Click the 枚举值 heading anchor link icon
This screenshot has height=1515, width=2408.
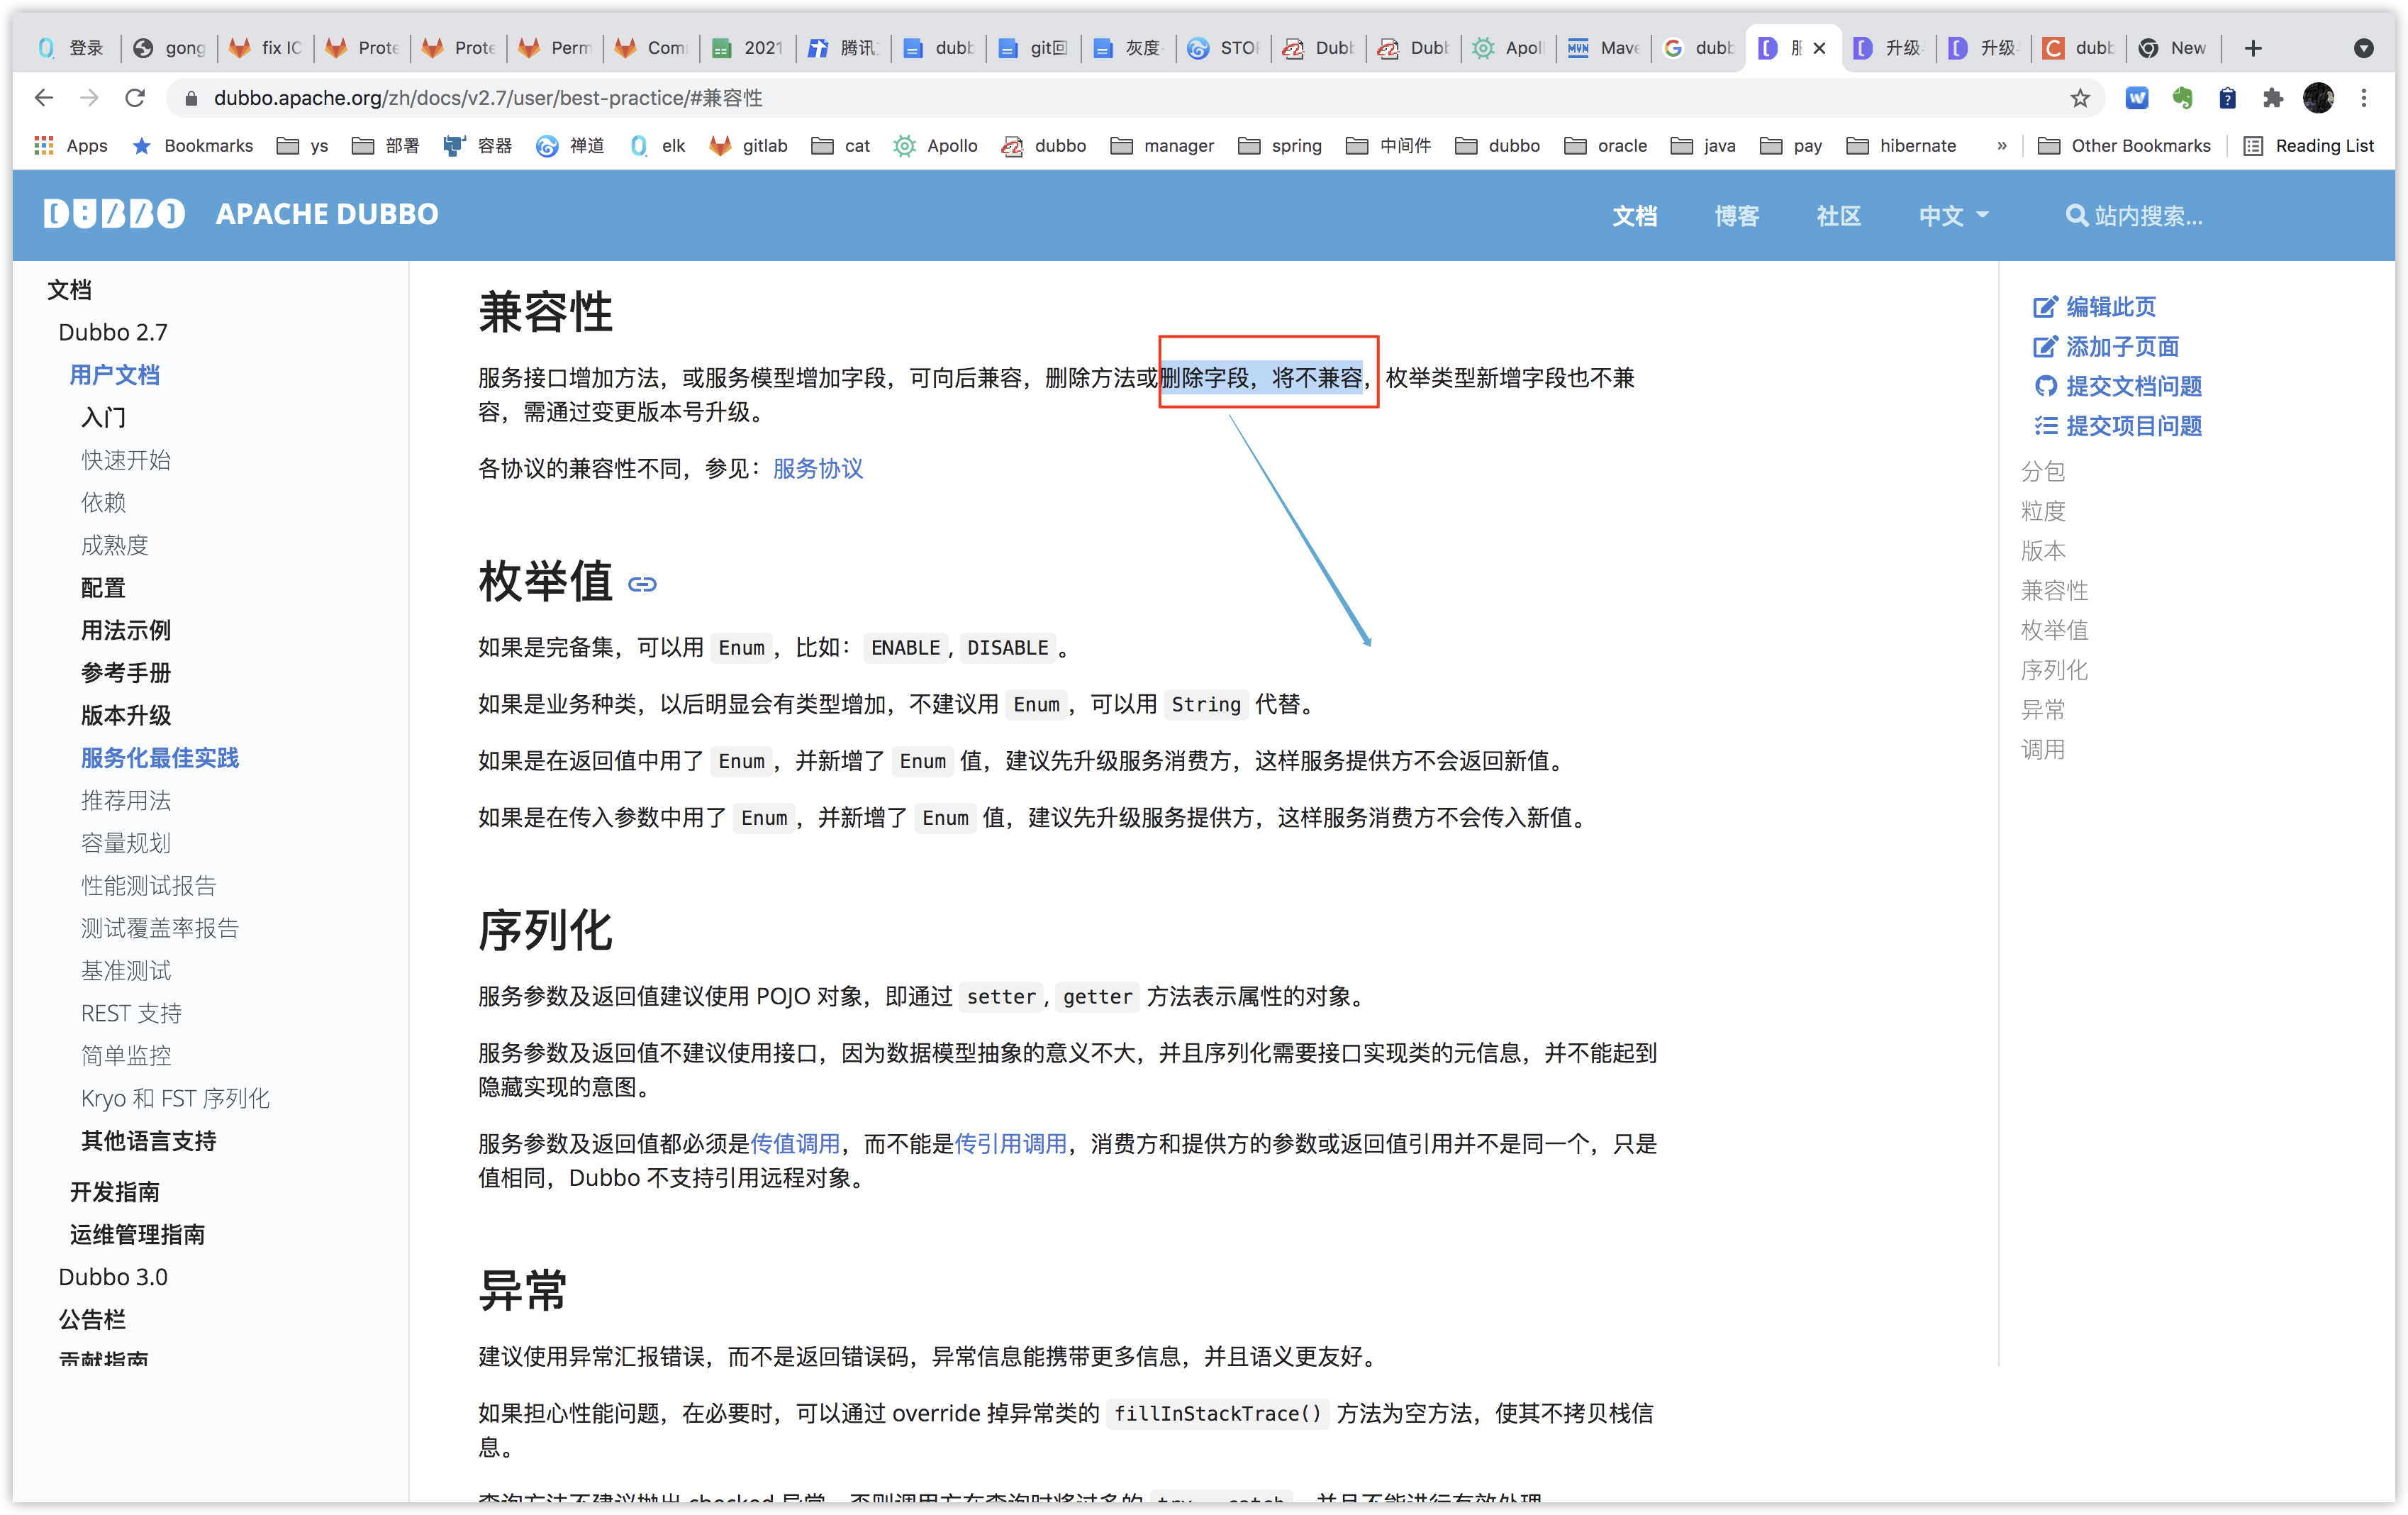642,584
